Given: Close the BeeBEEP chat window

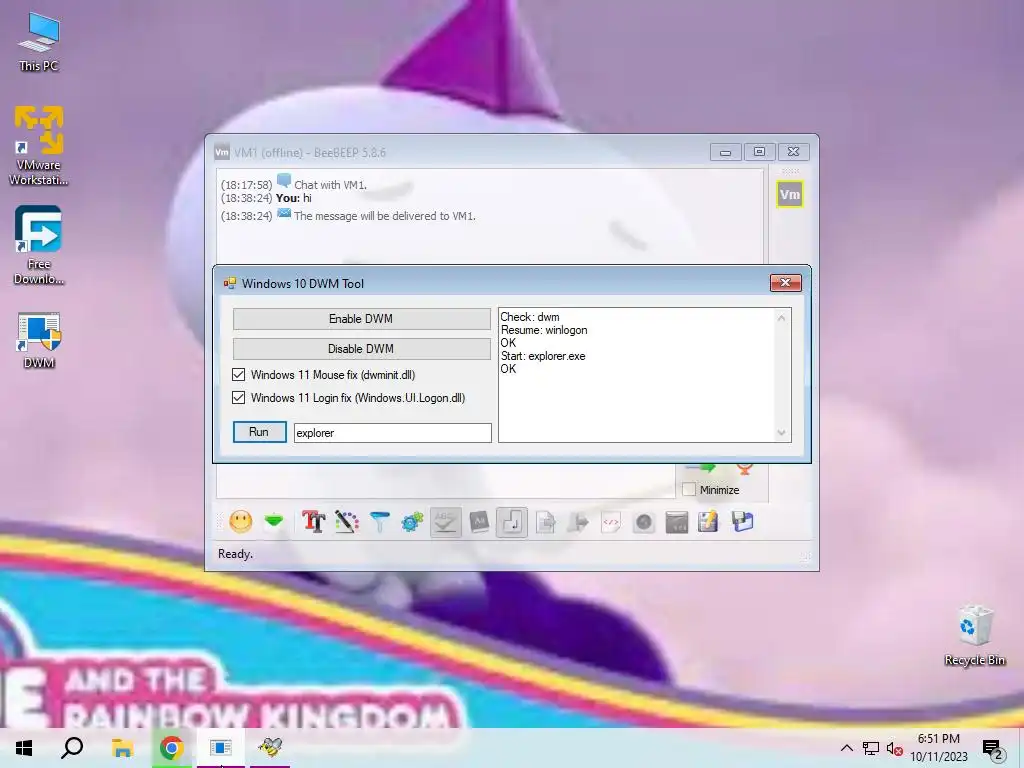Looking at the screenshot, I should 793,152.
